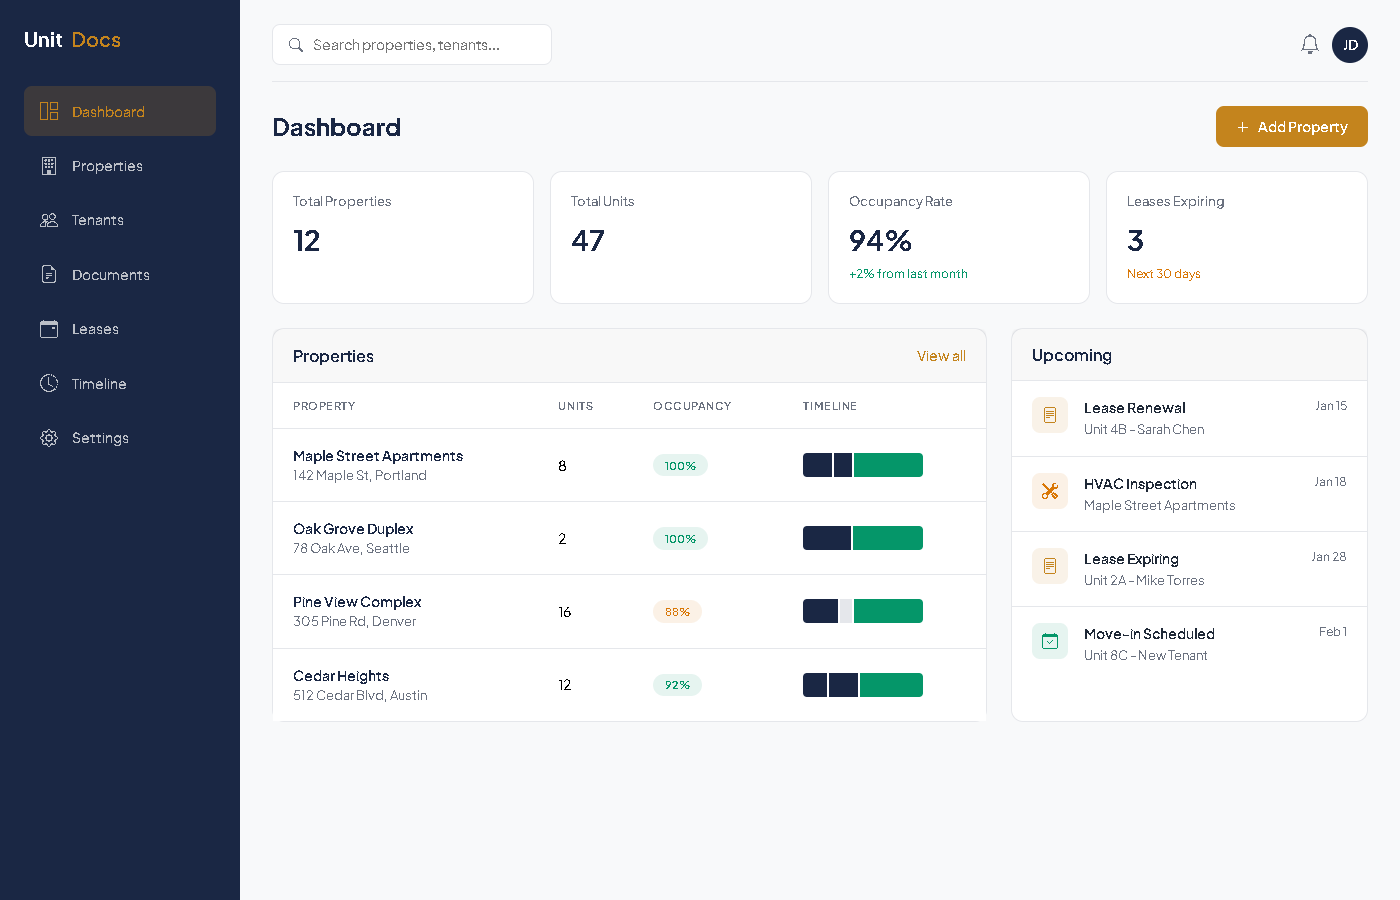Click the Oak Grove Duplex 100% occupancy badge
The width and height of the screenshot is (1400, 900).
click(680, 539)
